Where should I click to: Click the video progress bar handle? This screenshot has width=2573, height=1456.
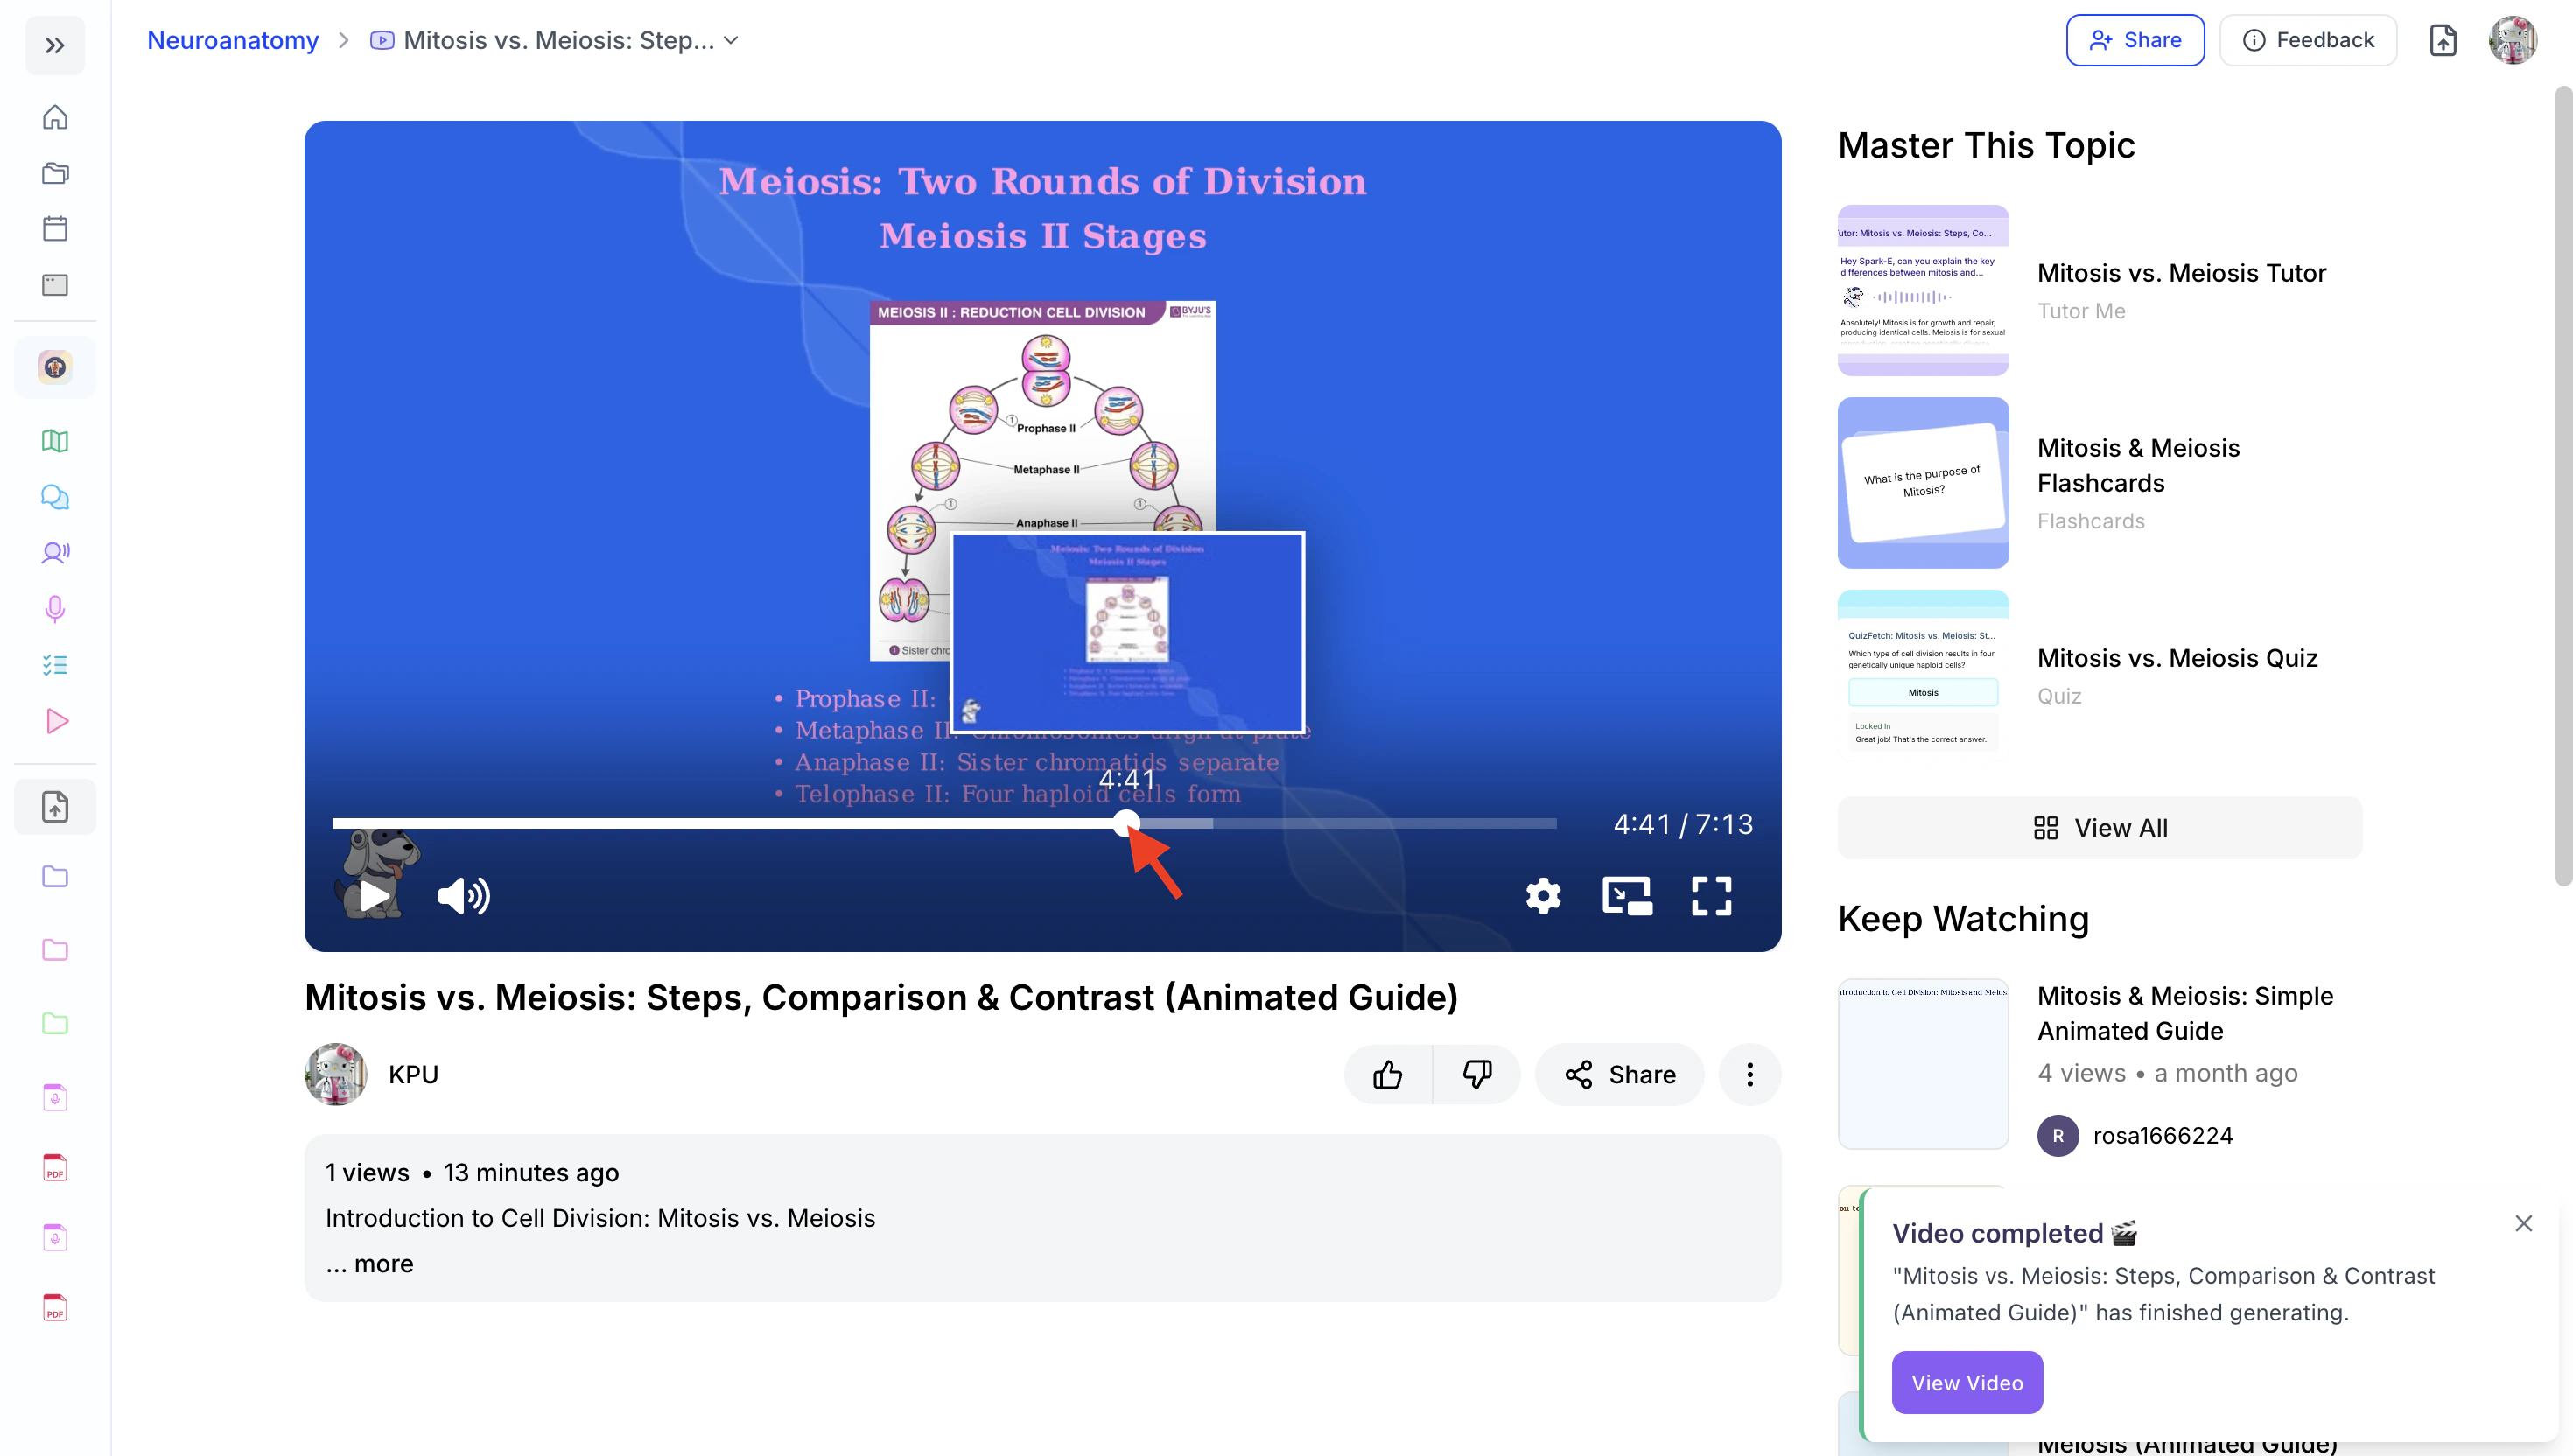point(1126,823)
